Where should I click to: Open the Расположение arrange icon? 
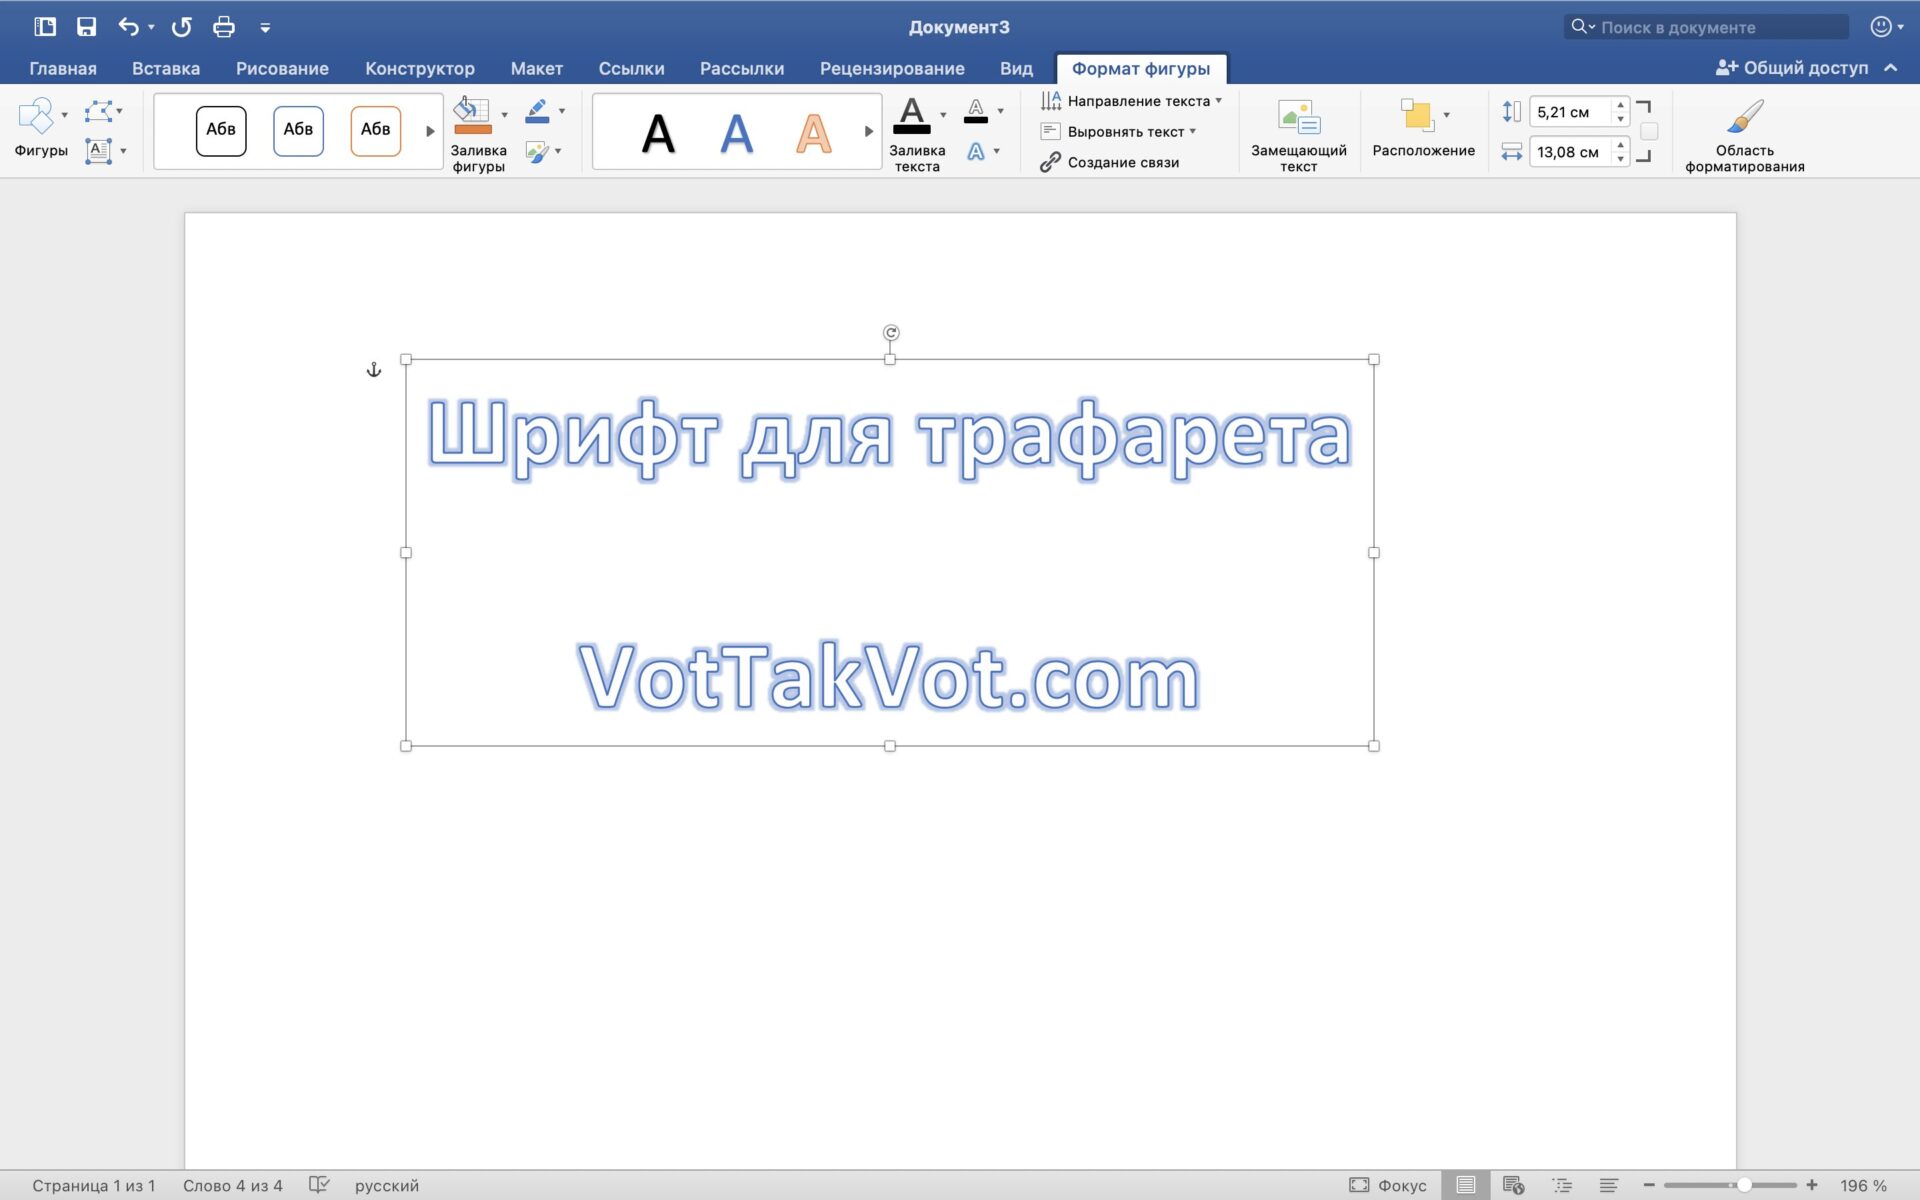point(1417,115)
